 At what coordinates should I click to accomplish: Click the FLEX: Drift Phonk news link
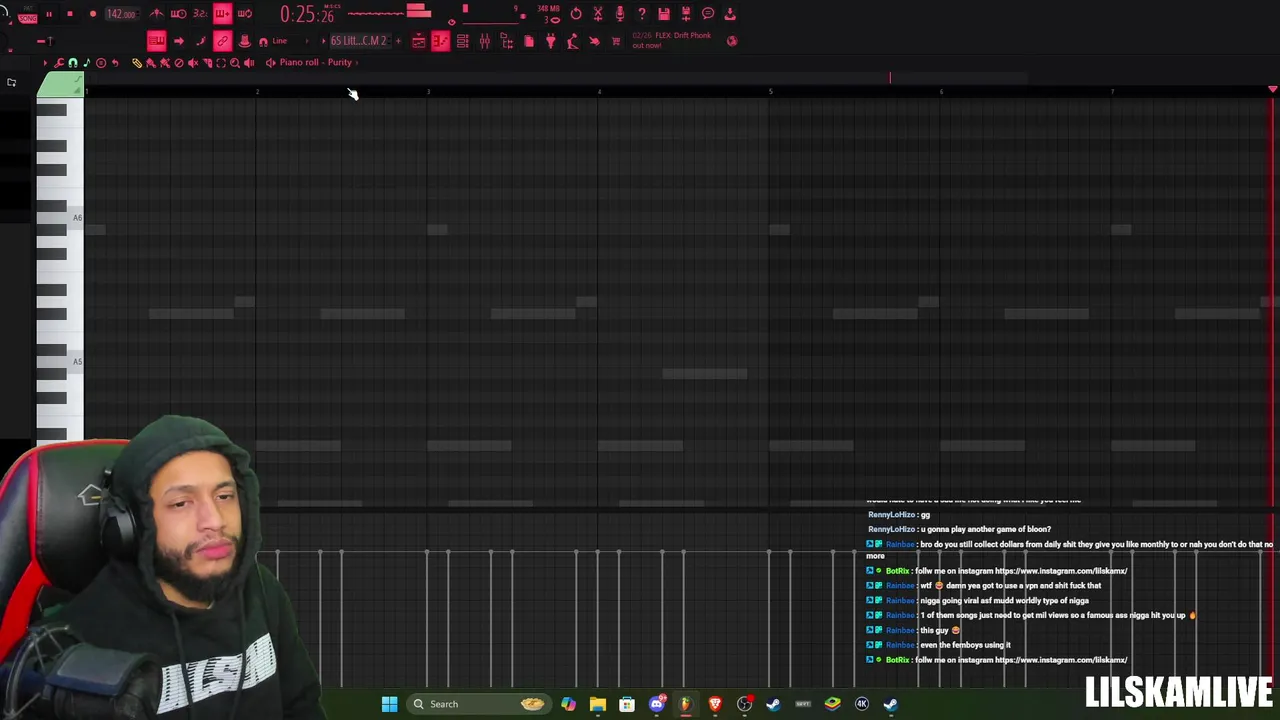pyautogui.click(x=671, y=40)
